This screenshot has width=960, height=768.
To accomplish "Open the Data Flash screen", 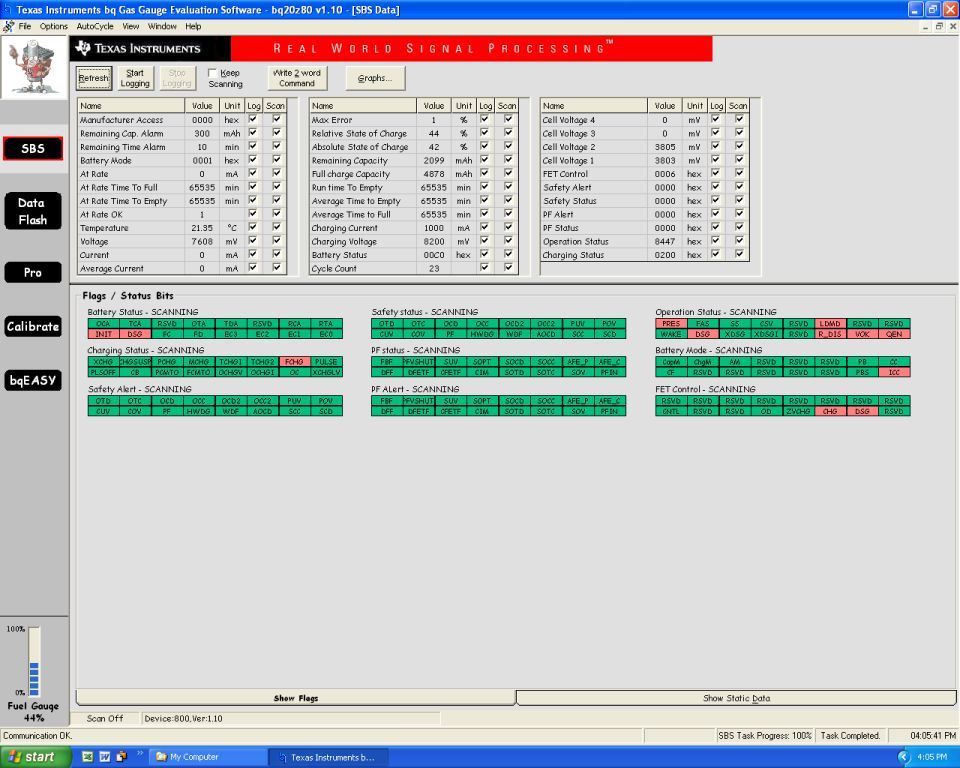I will (33, 211).
